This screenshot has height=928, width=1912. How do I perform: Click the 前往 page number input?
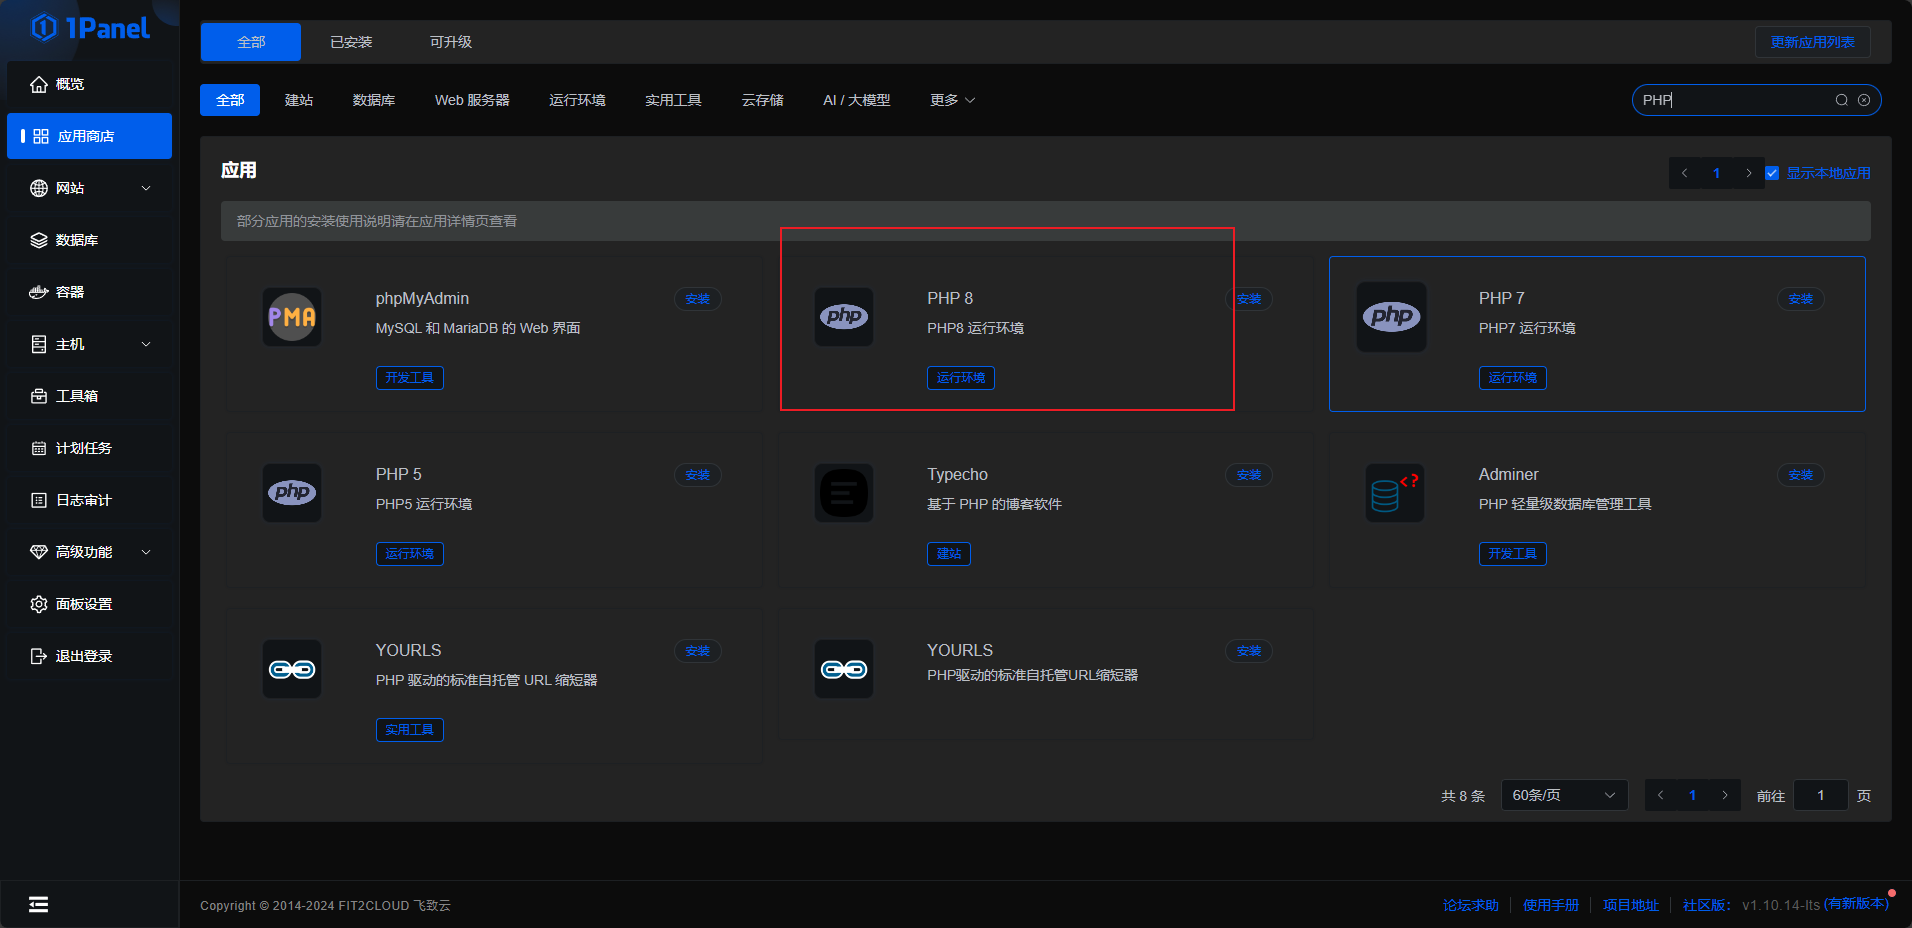pos(1821,795)
